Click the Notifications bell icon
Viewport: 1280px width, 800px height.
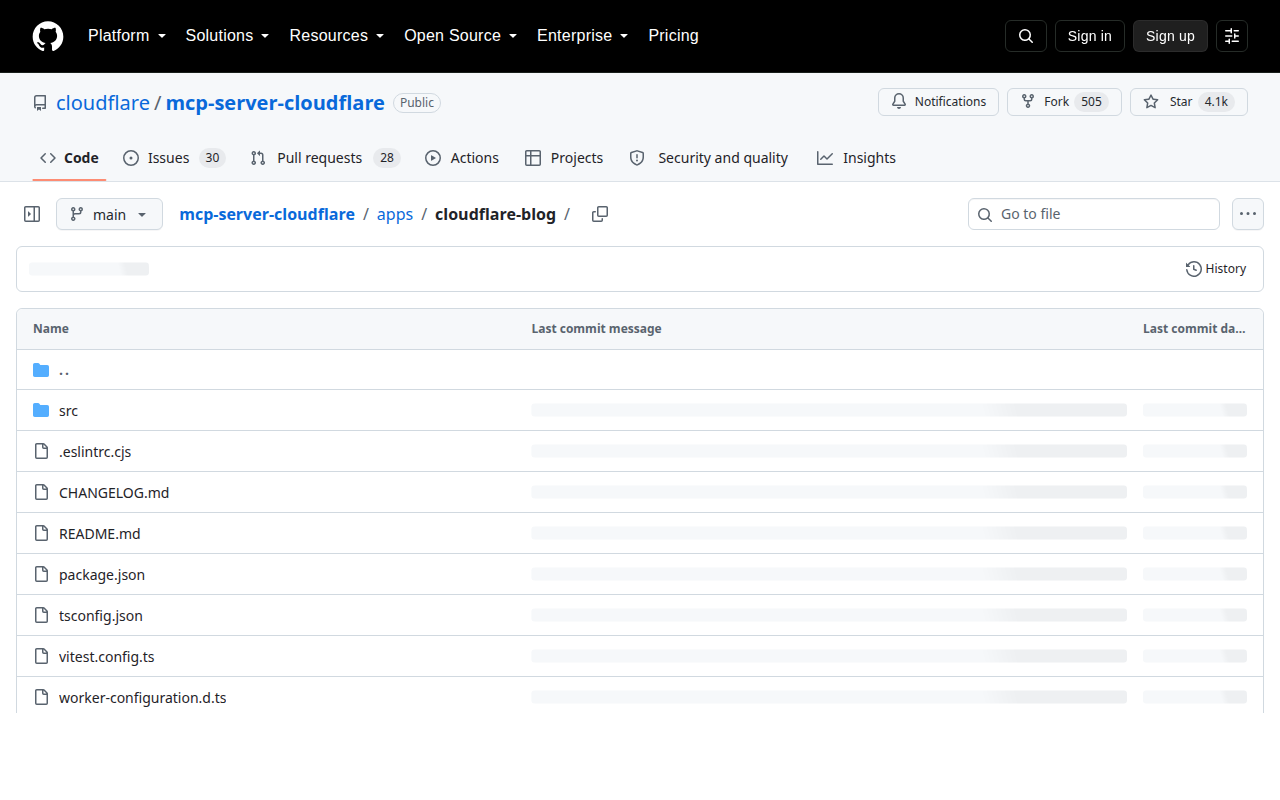pyautogui.click(x=899, y=102)
